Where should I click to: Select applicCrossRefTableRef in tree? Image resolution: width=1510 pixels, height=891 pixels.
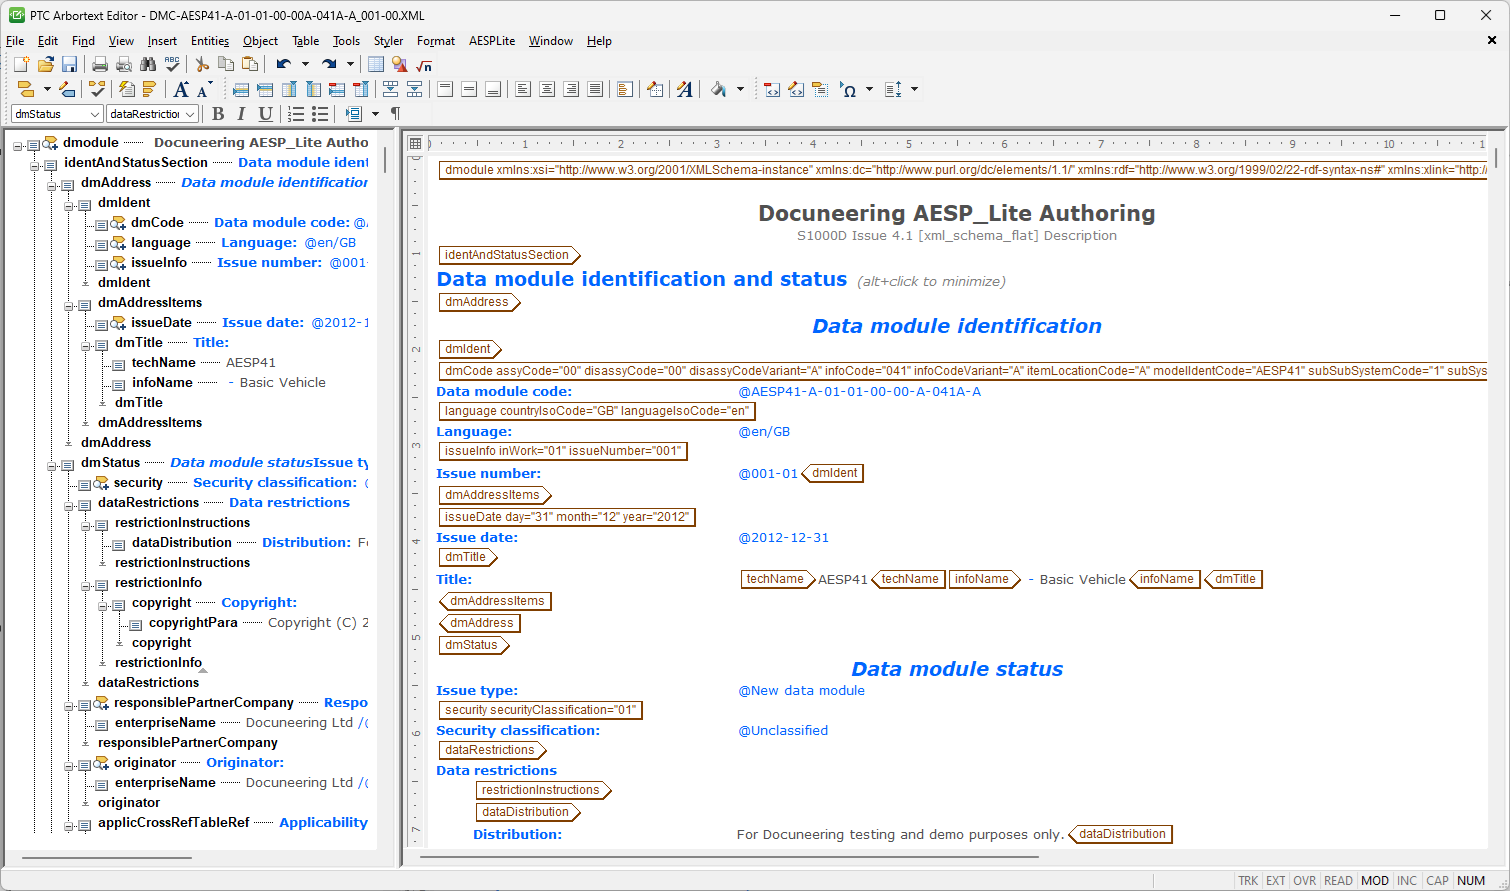pos(173,822)
